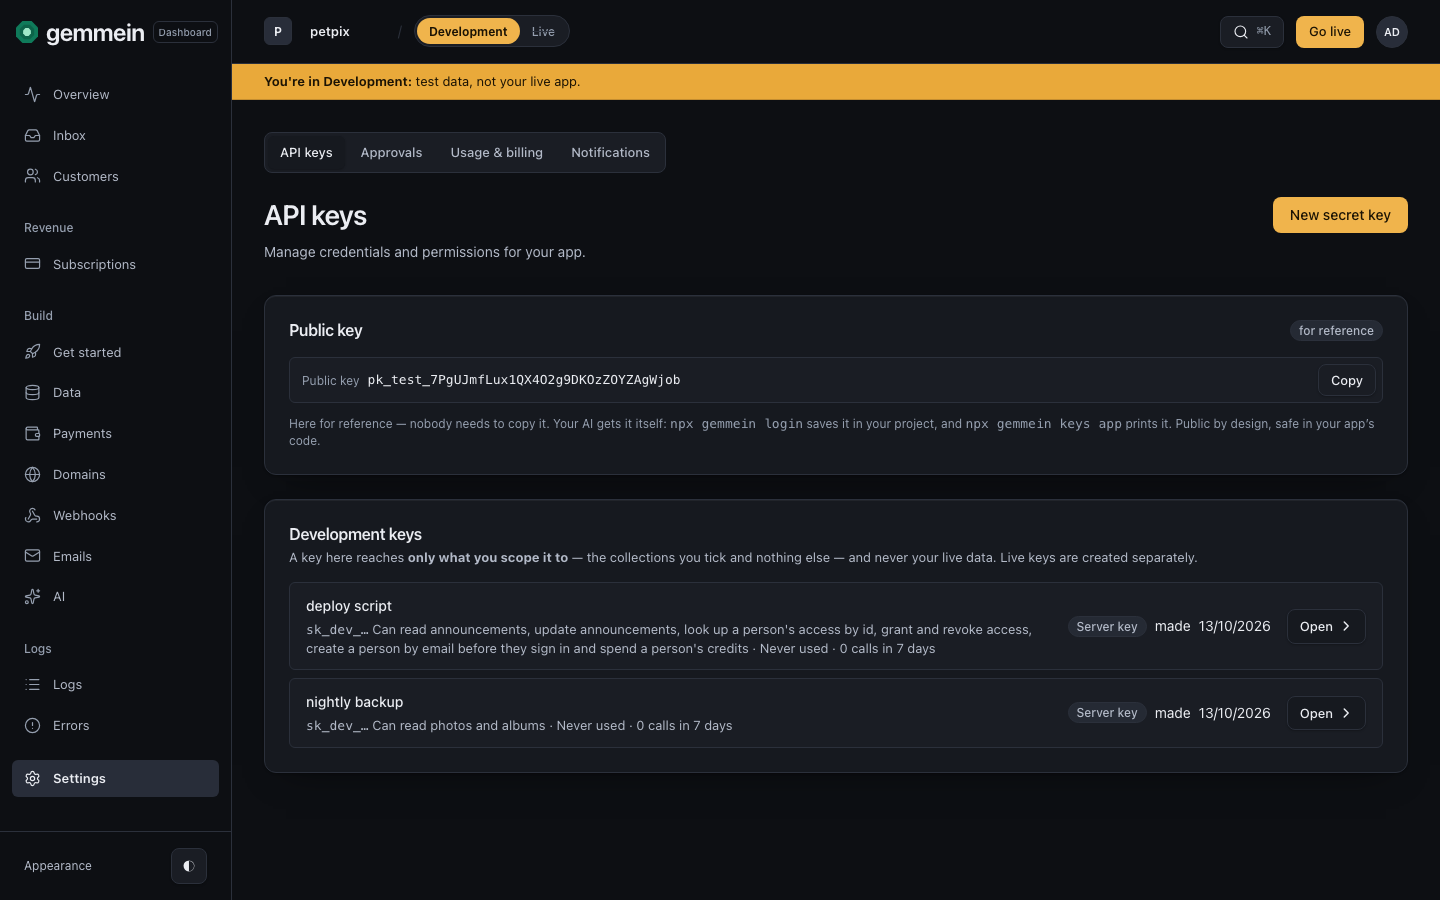1440x900 pixels.
Task: Click the 'nightly backup' key name
Action: [355, 702]
